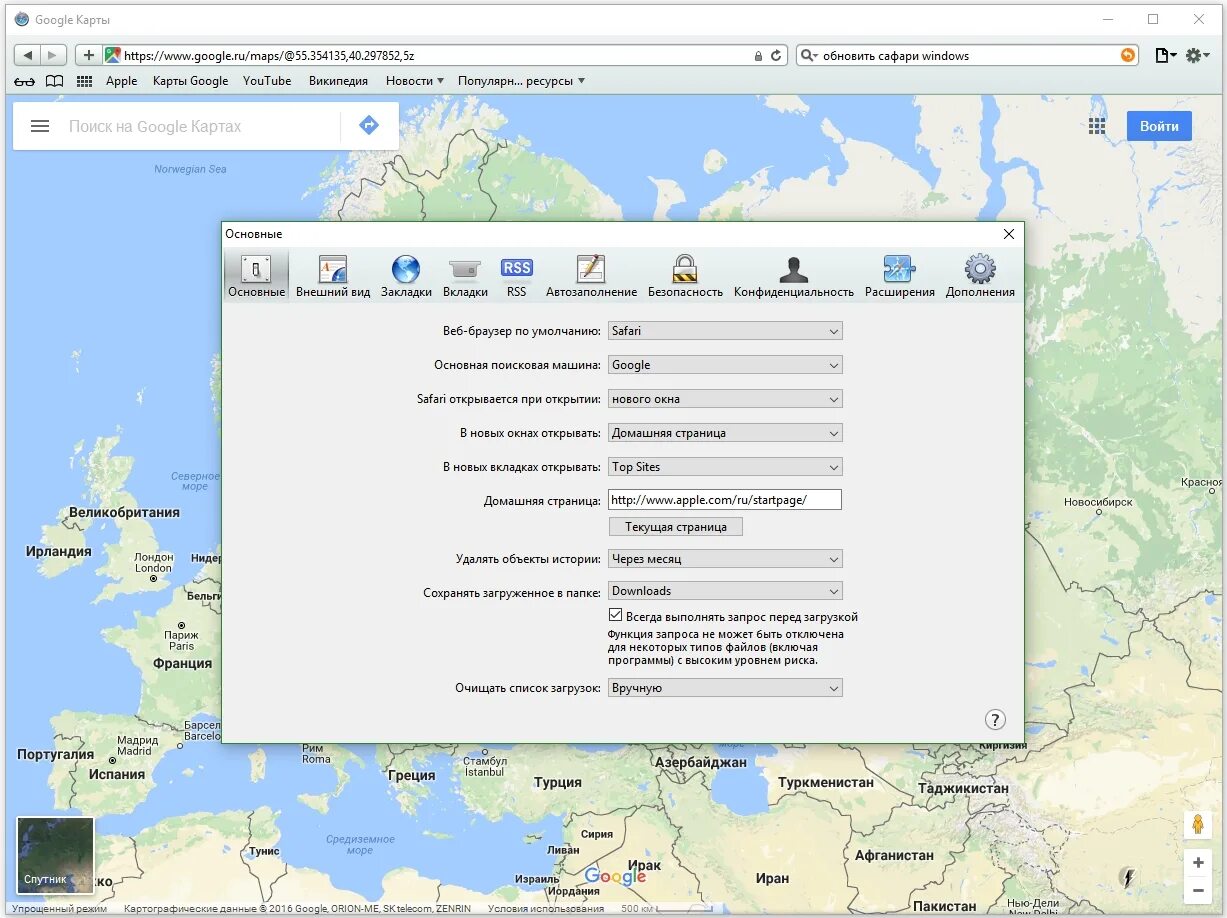Expand default web browser dropdown showing Safari
The image size is (1227, 918).
(725, 331)
